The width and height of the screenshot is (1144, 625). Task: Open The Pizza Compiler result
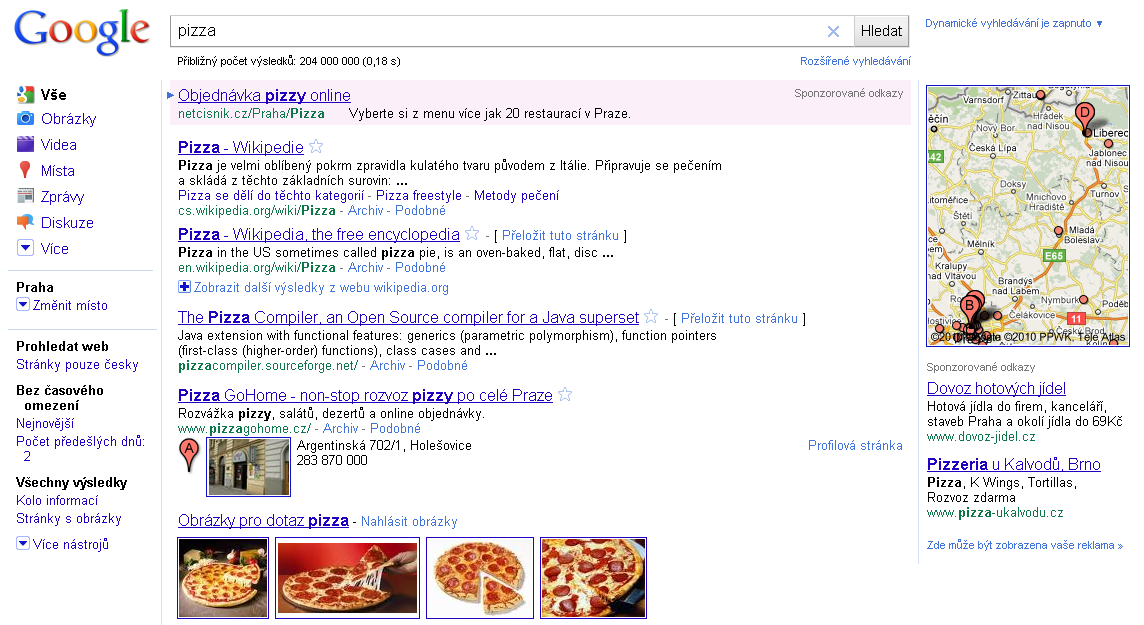point(409,317)
